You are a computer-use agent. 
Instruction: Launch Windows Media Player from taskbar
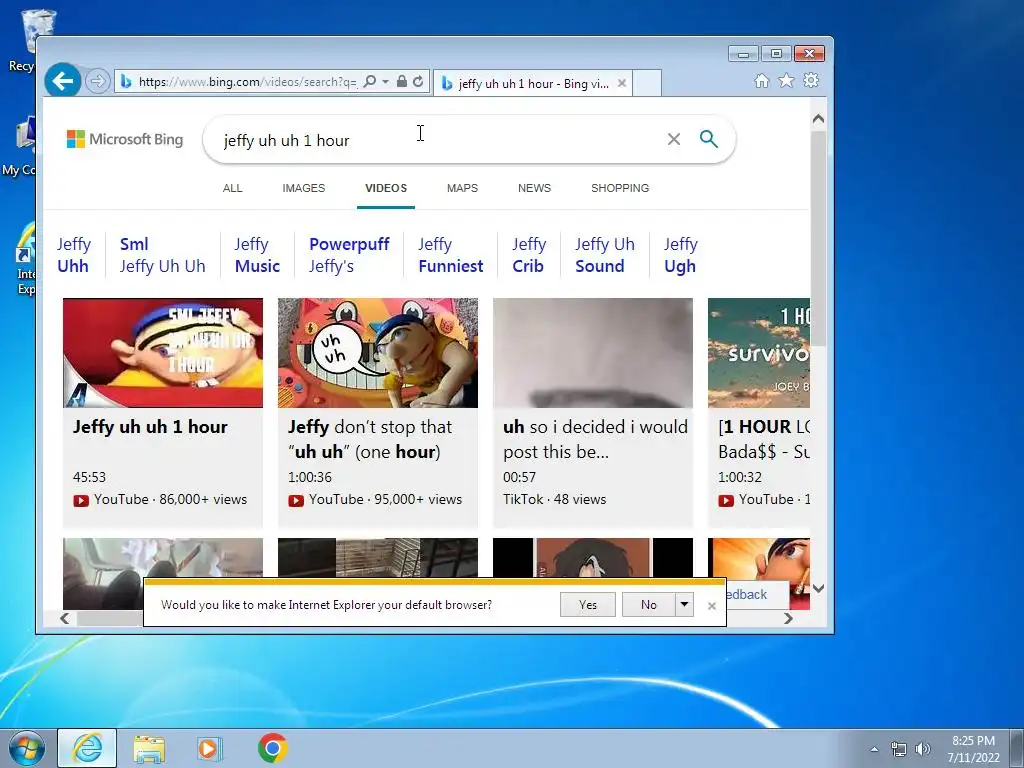point(209,748)
